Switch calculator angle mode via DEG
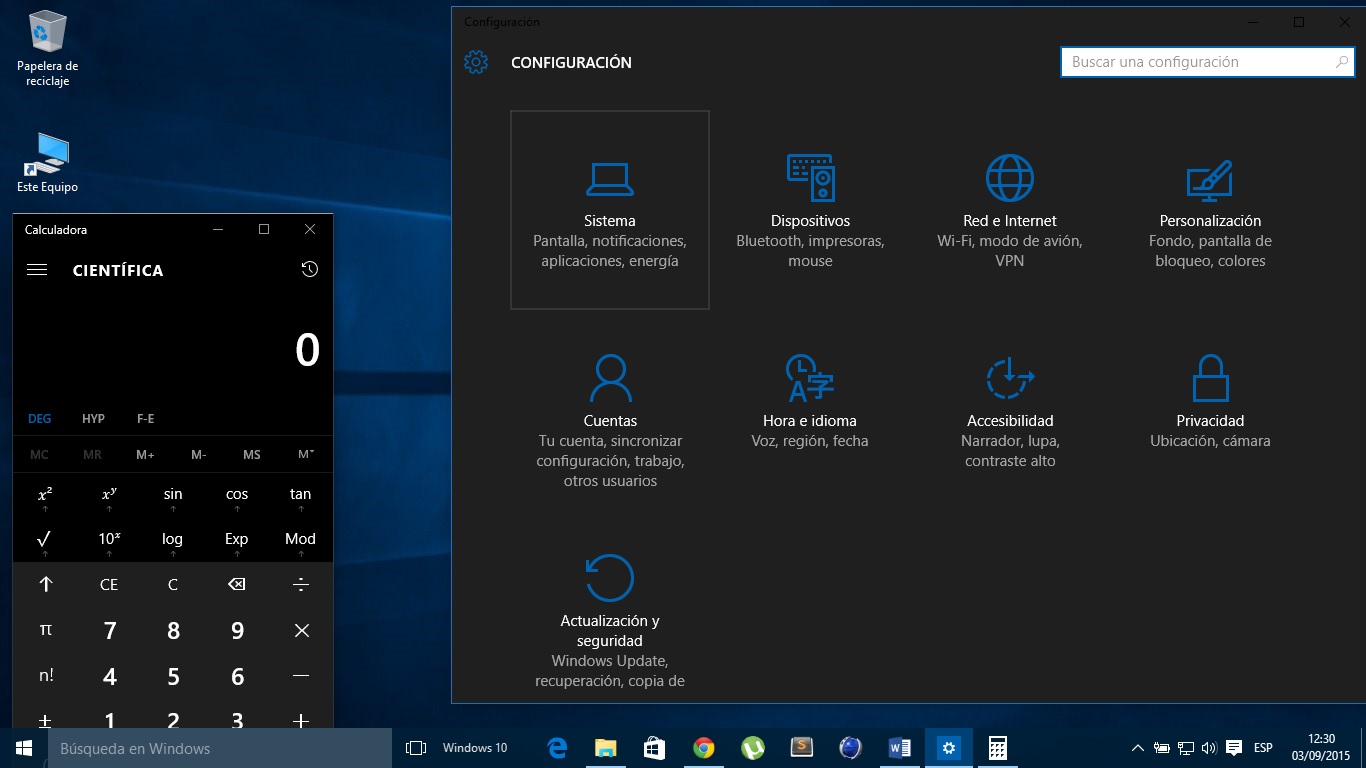This screenshot has height=768, width=1366. point(39,418)
